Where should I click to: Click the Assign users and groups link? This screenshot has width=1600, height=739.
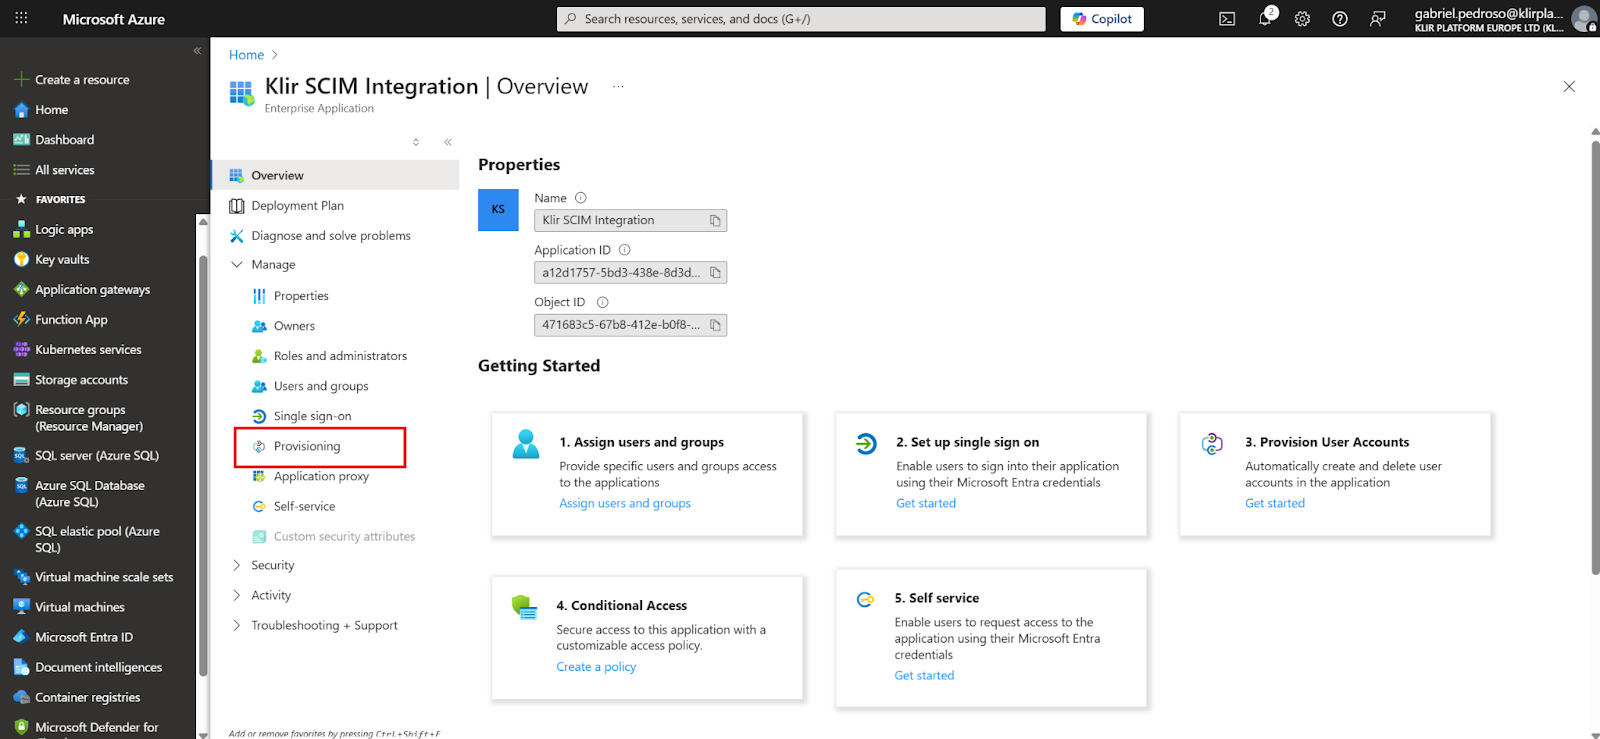[625, 503]
